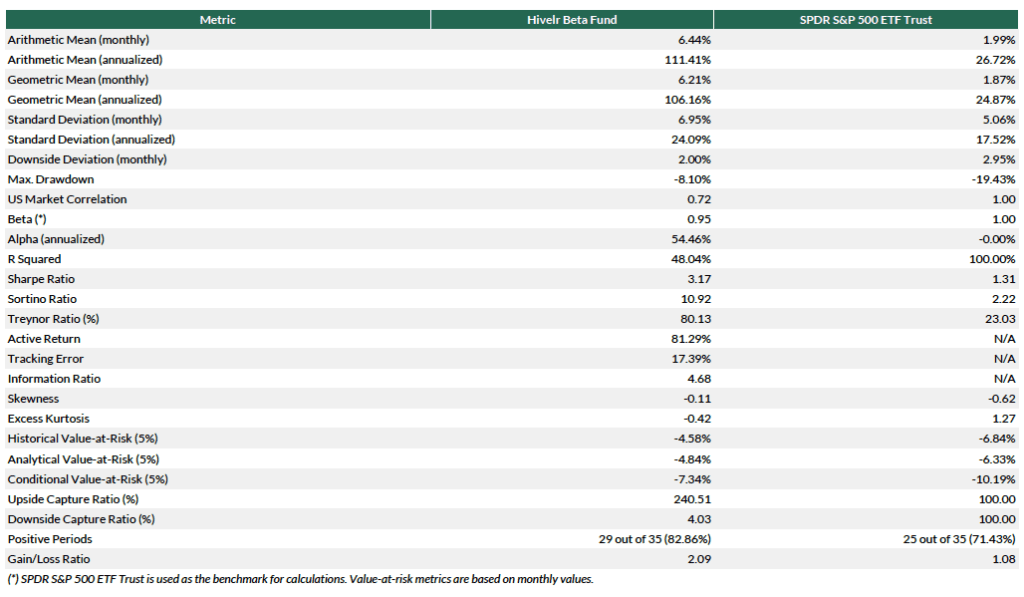Image resolution: width=1024 pixels, height=597 pixels.
Task: Select the SPDR value "1.99%"
Action: coord(999,40)
